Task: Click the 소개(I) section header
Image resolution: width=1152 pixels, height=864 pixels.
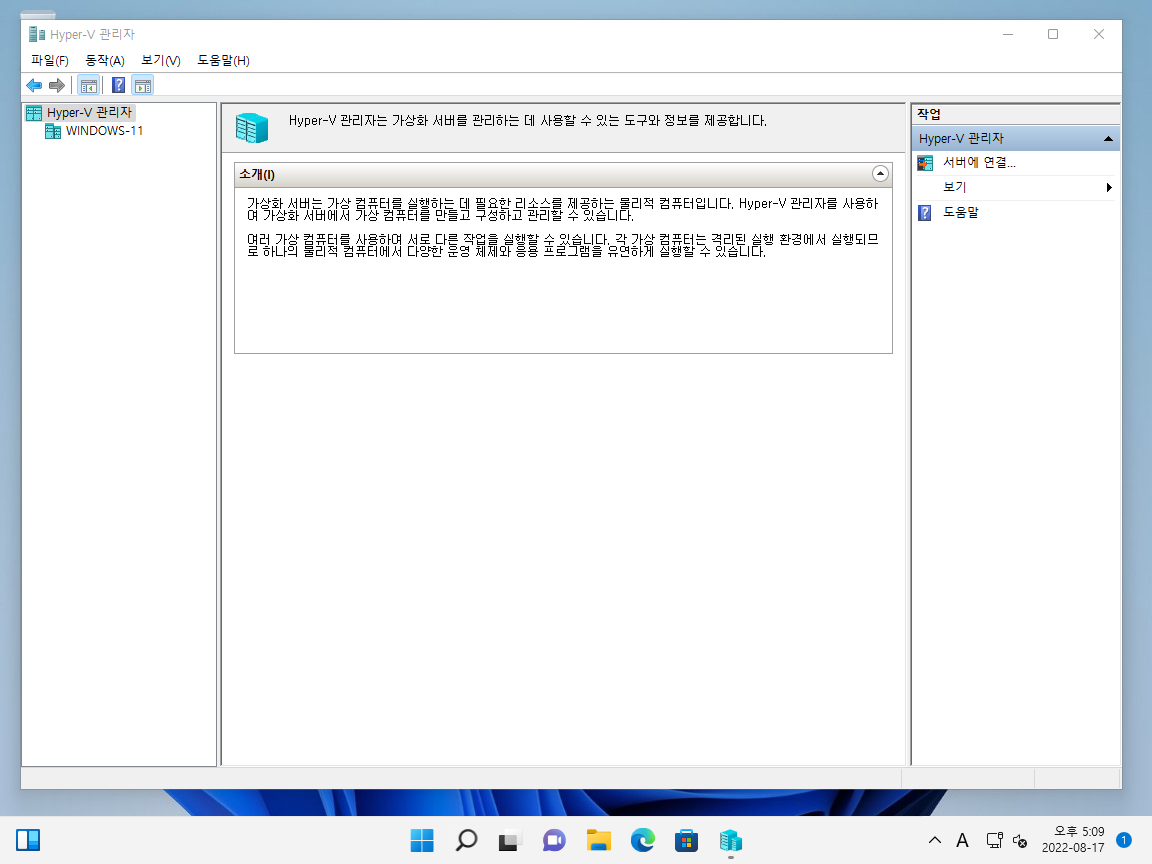Action: pos(563,174)
